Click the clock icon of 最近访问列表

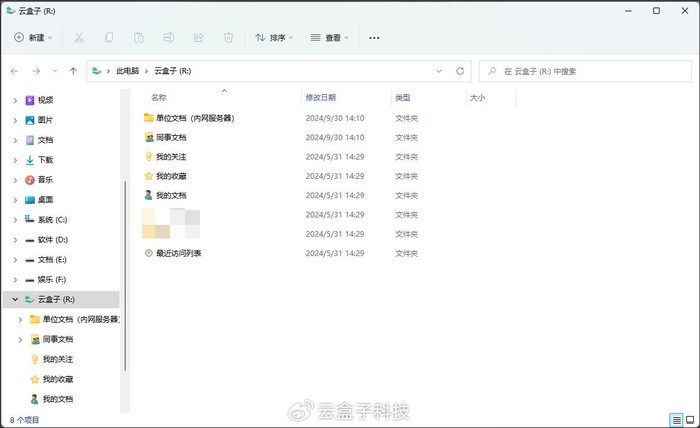(x=149, y=253)
